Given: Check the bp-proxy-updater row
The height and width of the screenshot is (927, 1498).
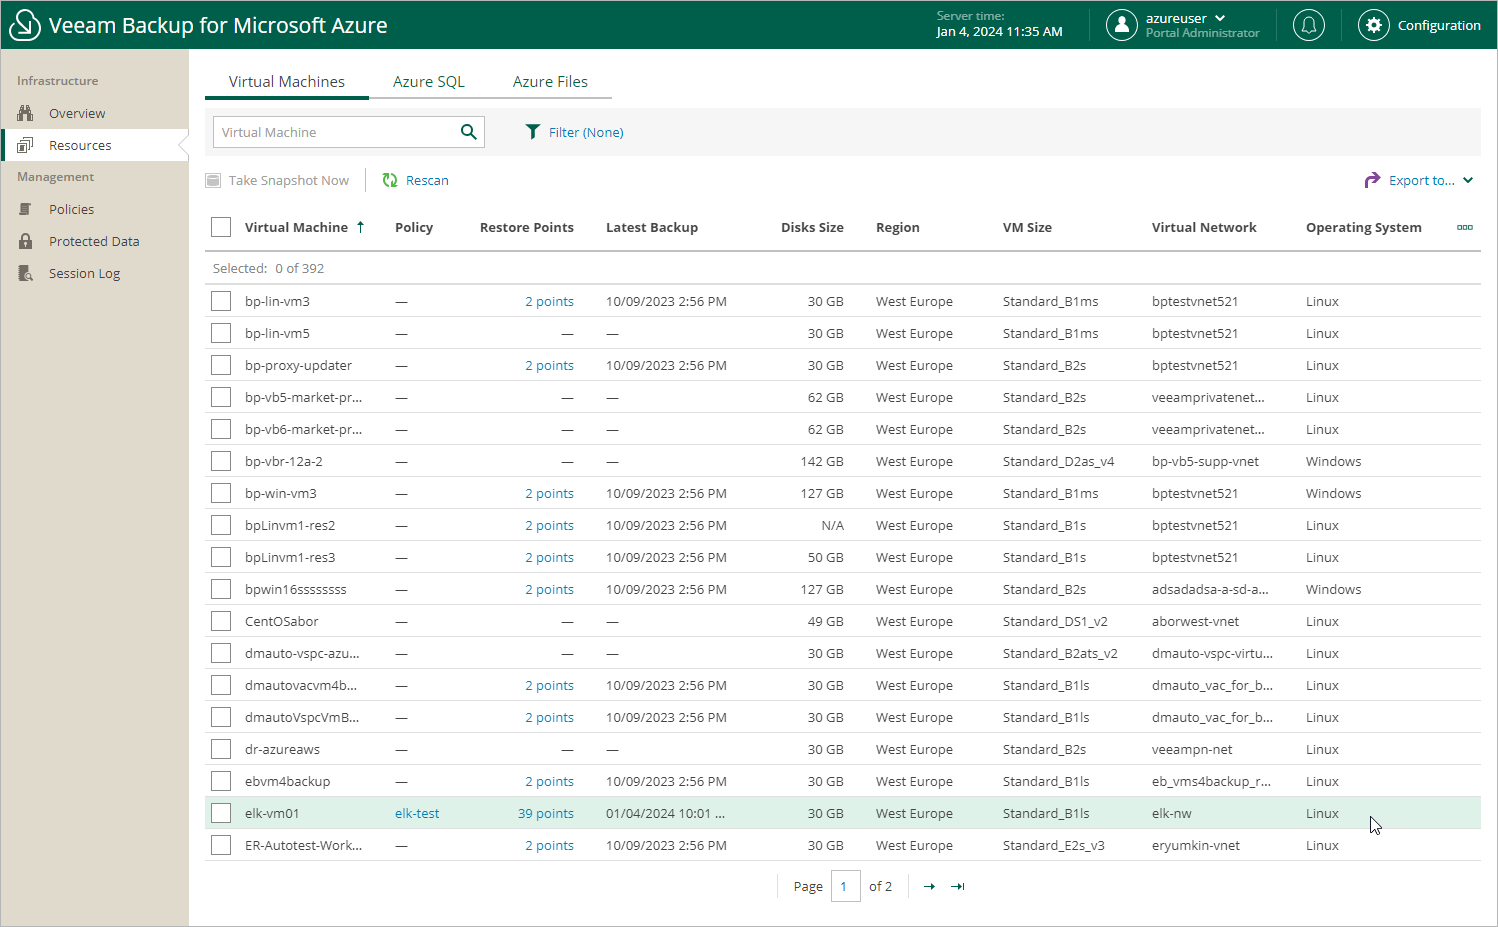Looking at the screenshot, I should (x=221, y=365).
